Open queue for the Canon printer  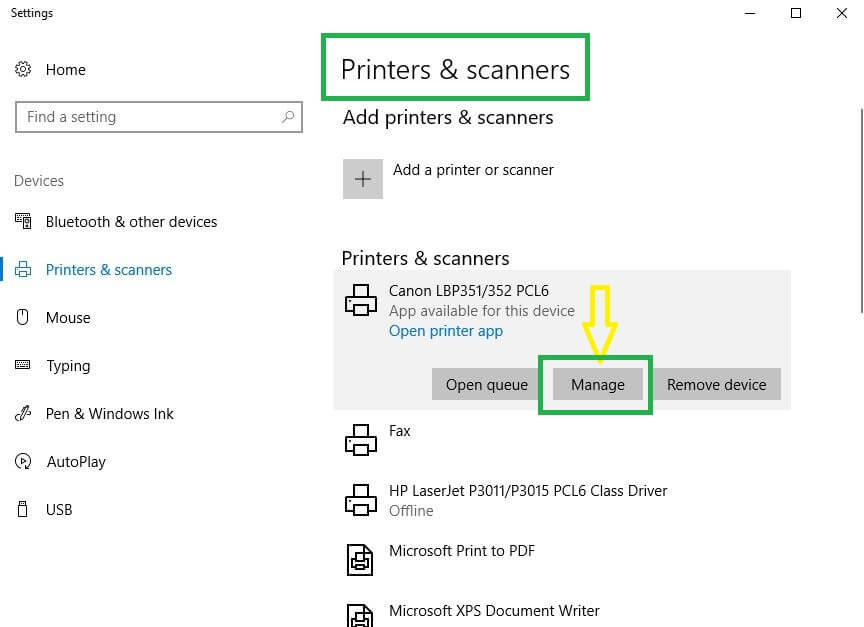pos(487,384)
